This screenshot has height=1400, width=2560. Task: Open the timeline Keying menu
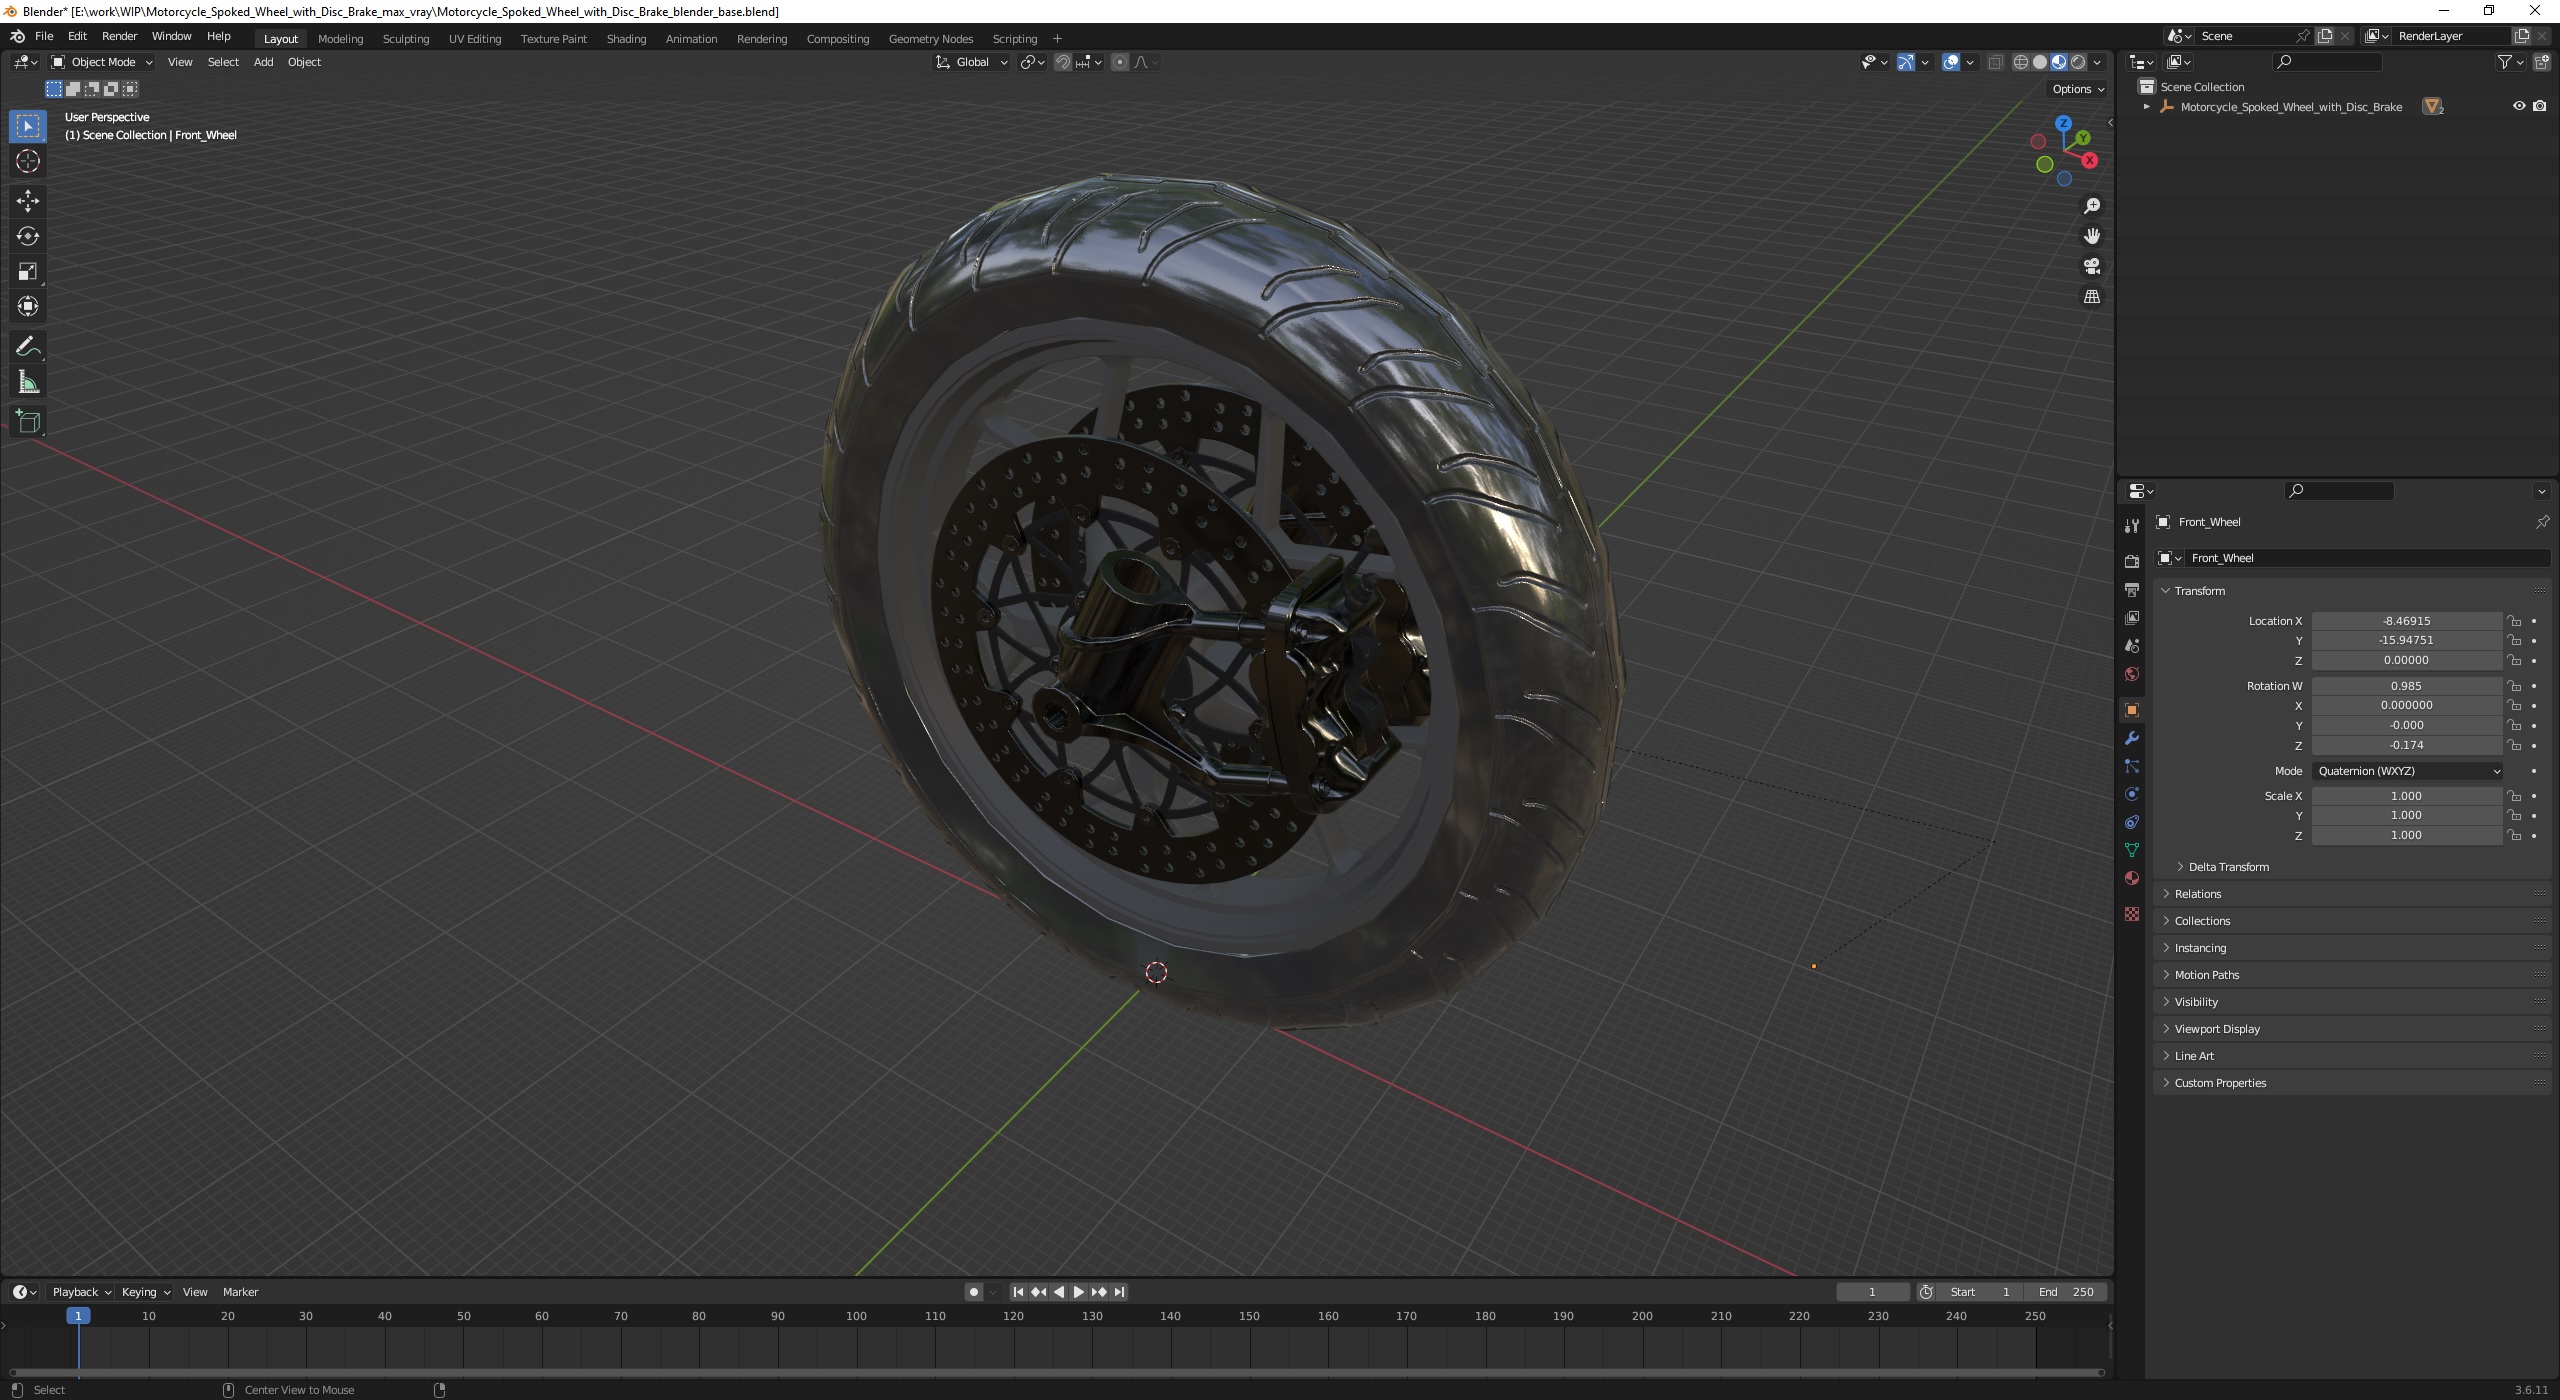click(x=144, y=1292)
